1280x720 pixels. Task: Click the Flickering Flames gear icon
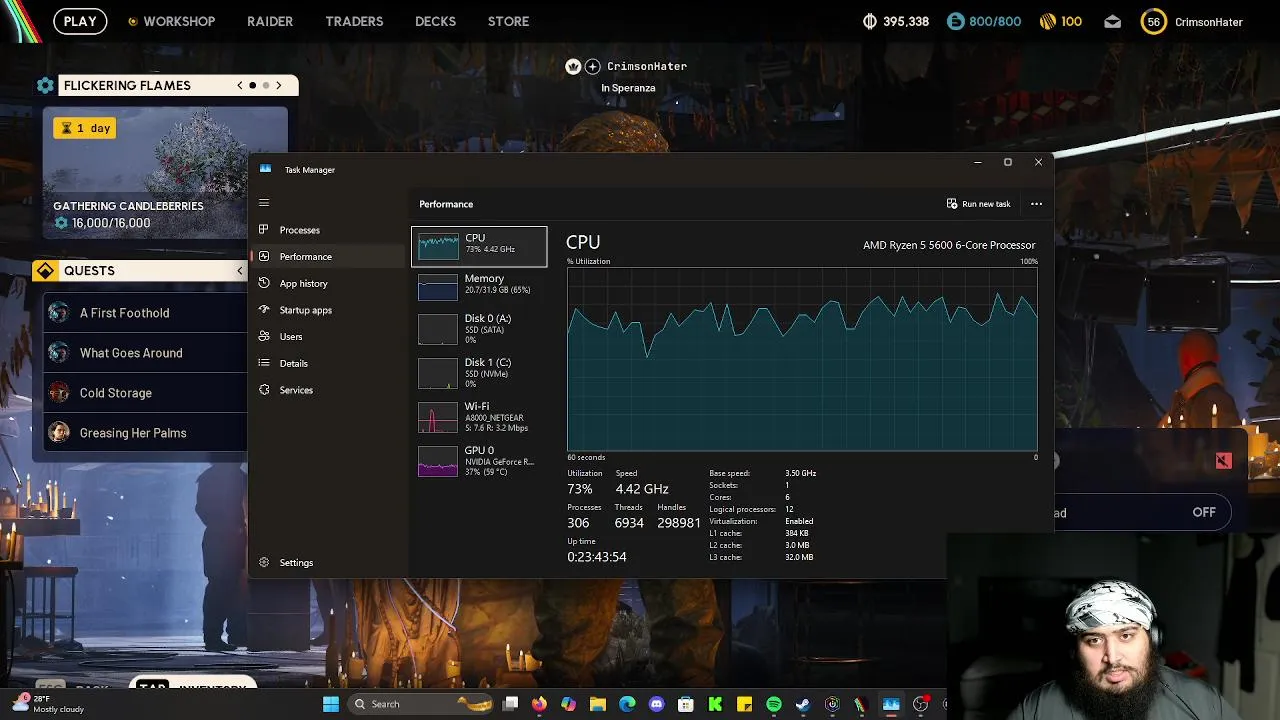pyautogui.click(x=45, y=85)
